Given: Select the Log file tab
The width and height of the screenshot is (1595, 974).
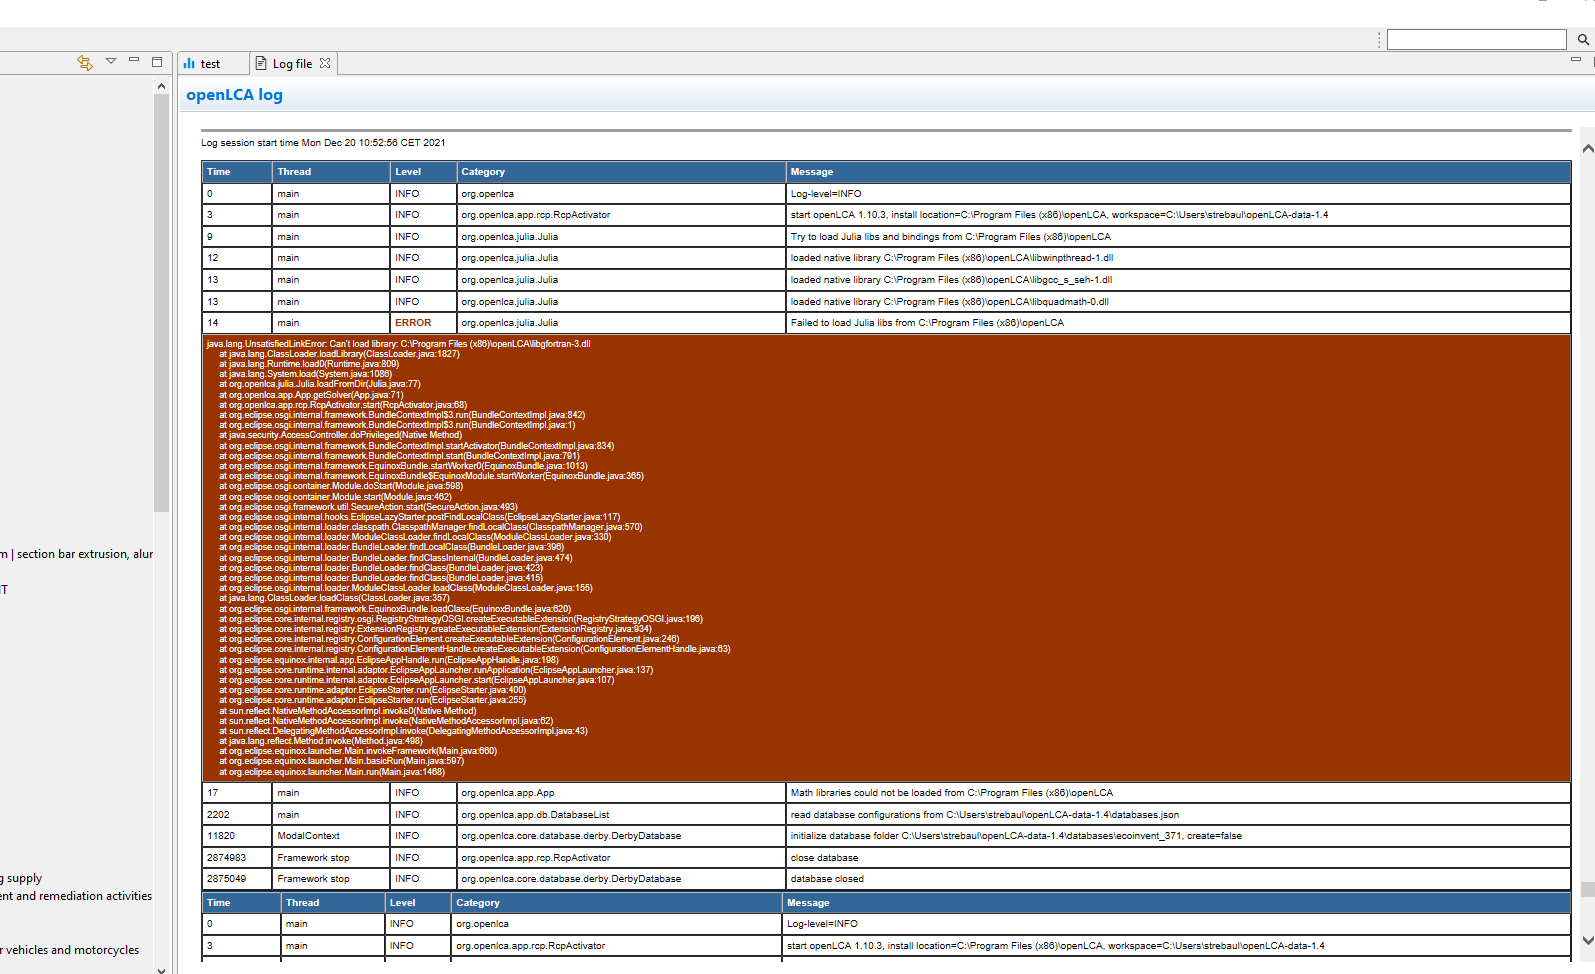Looking at the screenshot, I should [x=291, y=64].
